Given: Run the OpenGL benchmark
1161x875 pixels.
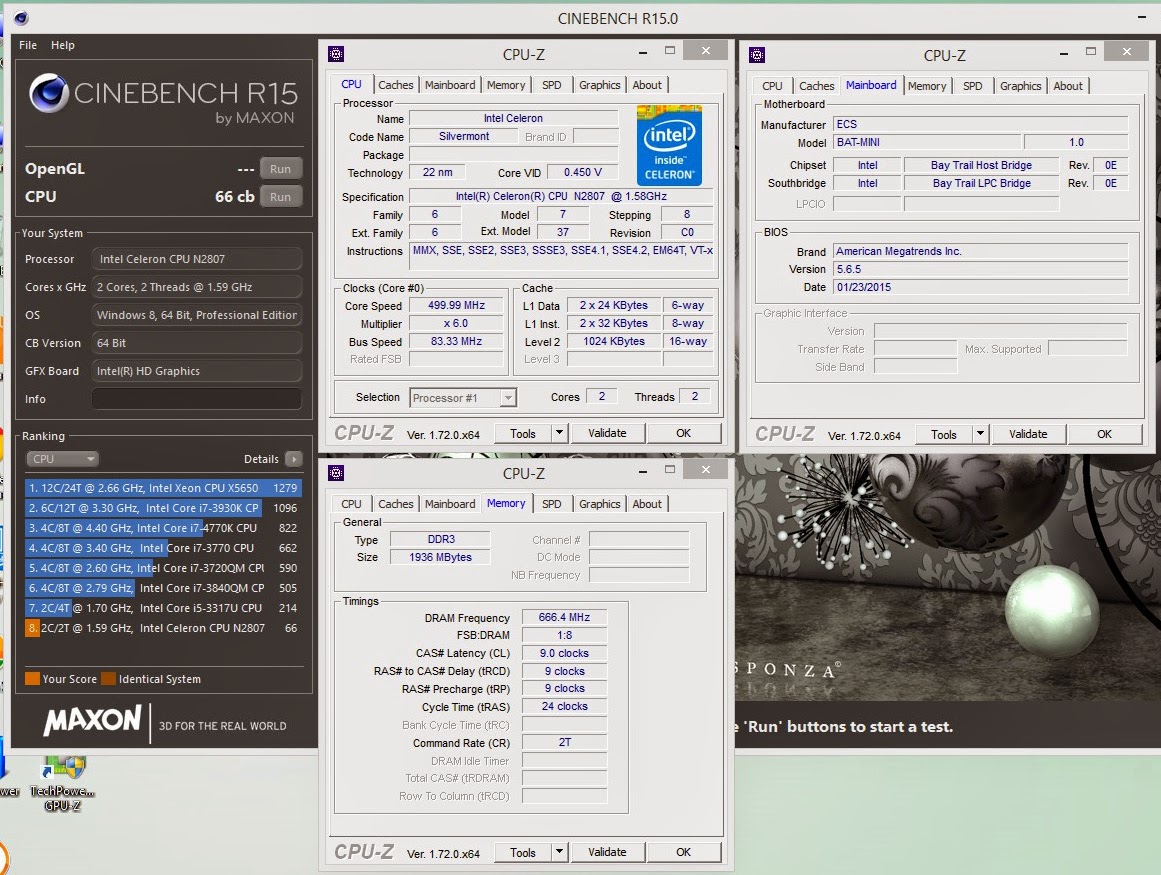Looking at the screenshot, I should (281, 169).
